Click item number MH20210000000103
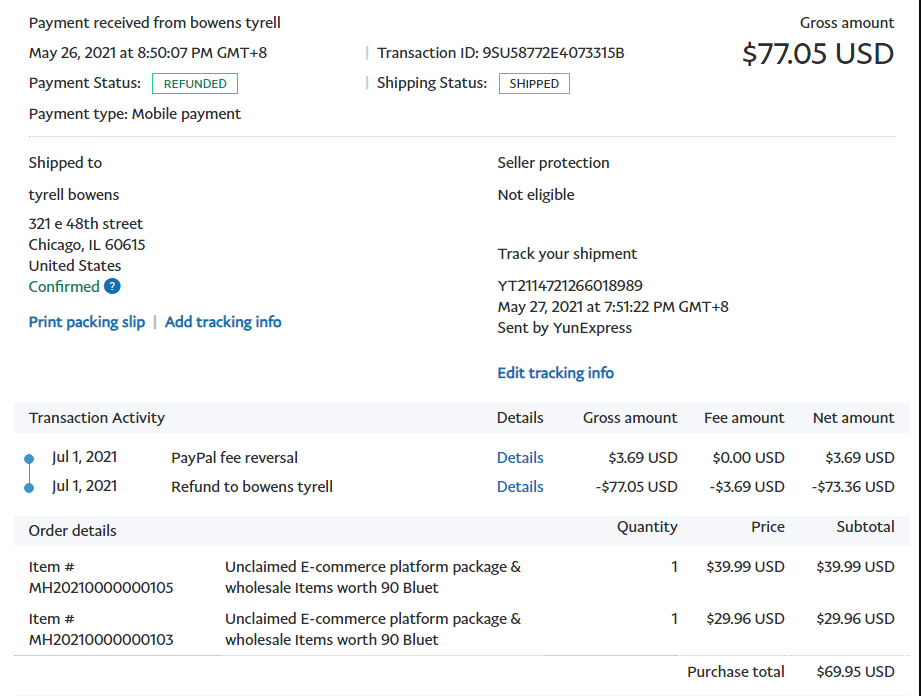This screenshot has width=921, height=696. click(x=101, y=640)
